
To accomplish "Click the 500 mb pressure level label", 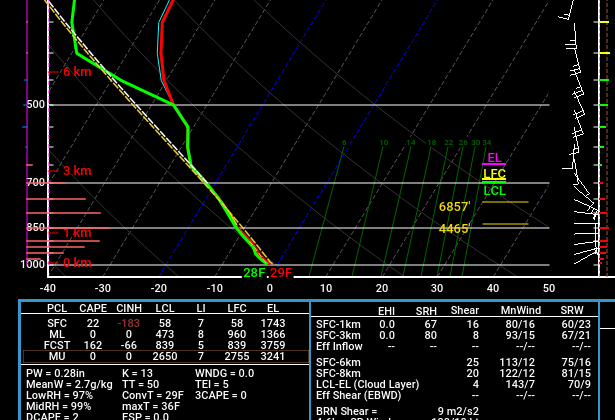I will (35, 105).
